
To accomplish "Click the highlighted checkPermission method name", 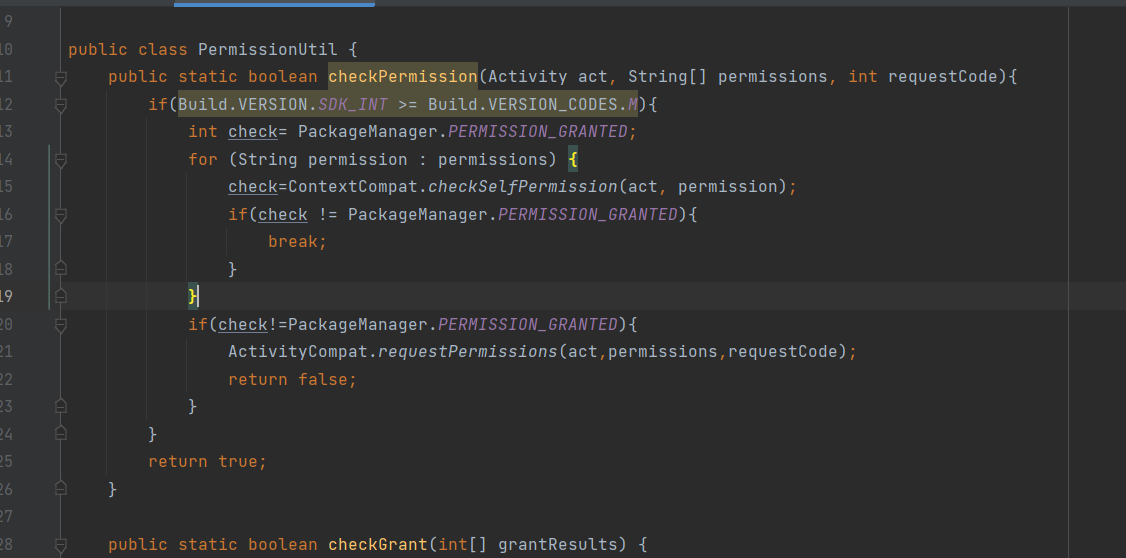I will [402, 77].
